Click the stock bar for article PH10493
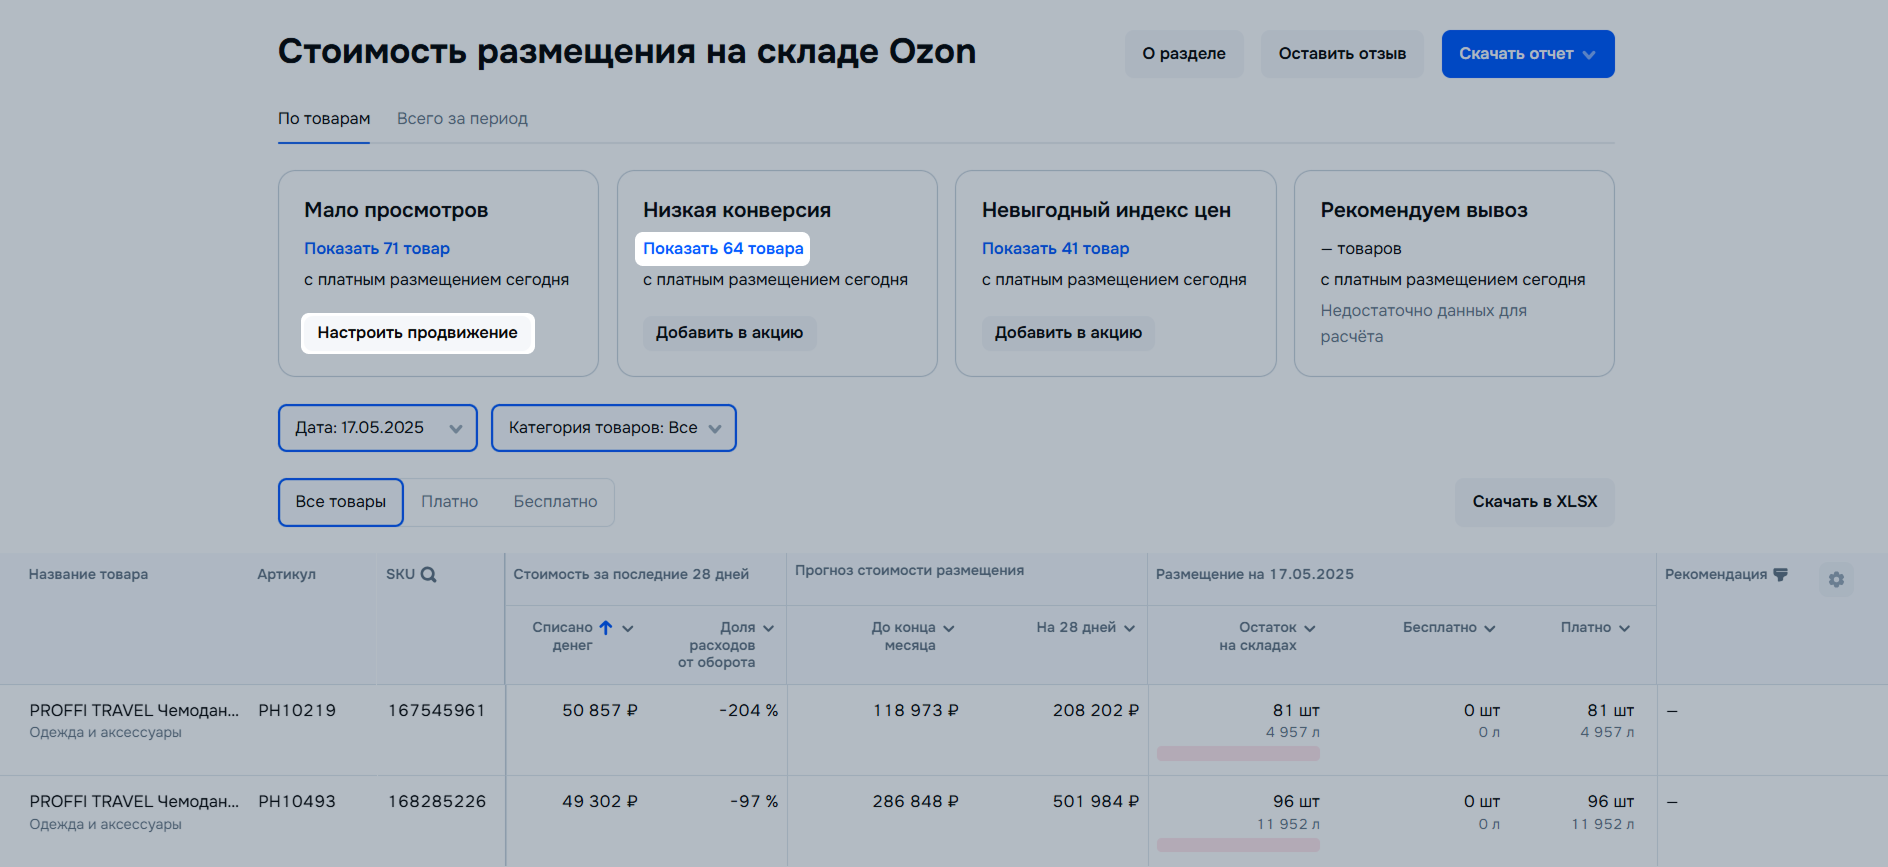The width and height of the screenshot is (1888, 867). coord(1238,845)
